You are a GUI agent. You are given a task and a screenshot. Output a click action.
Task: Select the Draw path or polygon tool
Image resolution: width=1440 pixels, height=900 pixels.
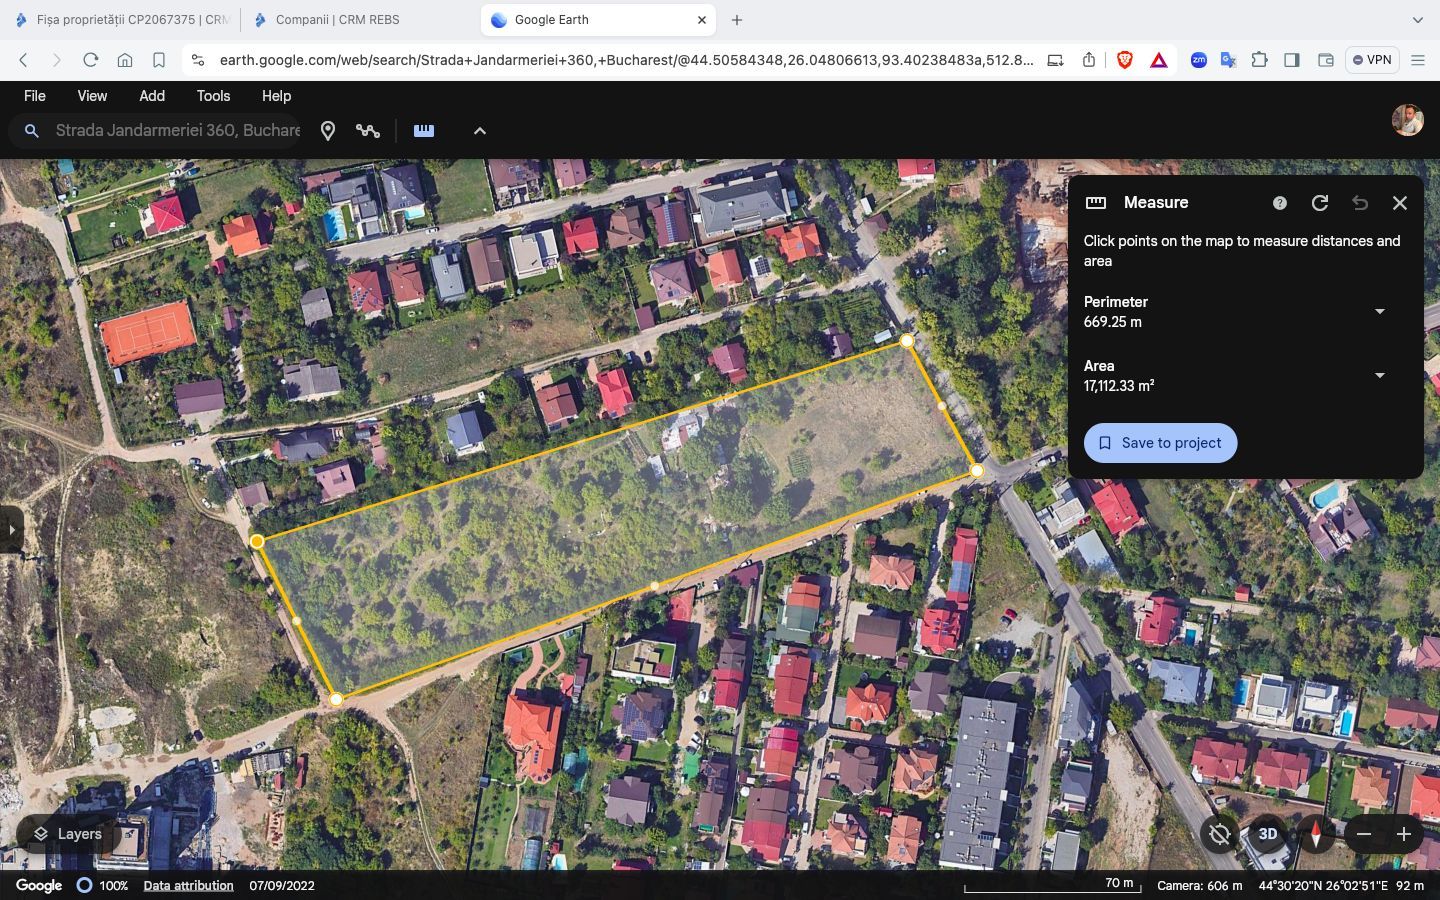[368, 131]
